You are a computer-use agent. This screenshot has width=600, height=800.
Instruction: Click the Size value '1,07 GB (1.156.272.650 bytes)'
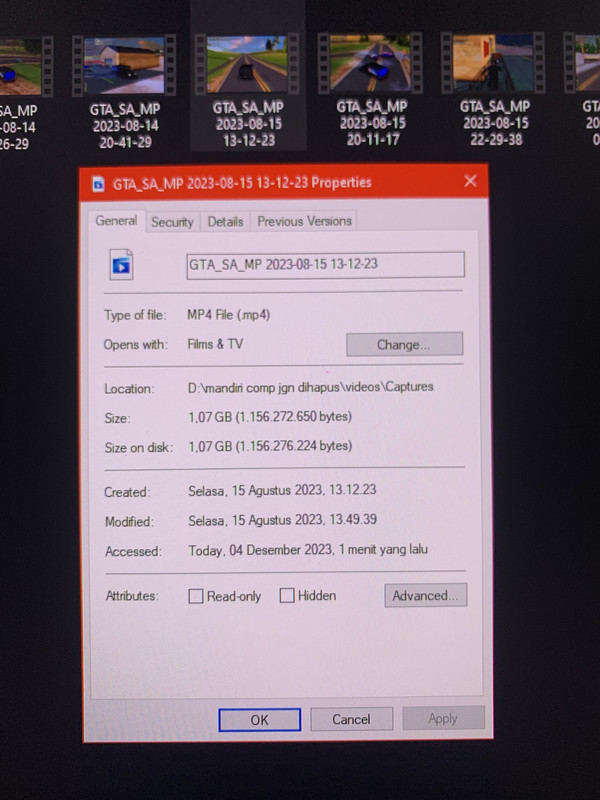click(270, 417)
